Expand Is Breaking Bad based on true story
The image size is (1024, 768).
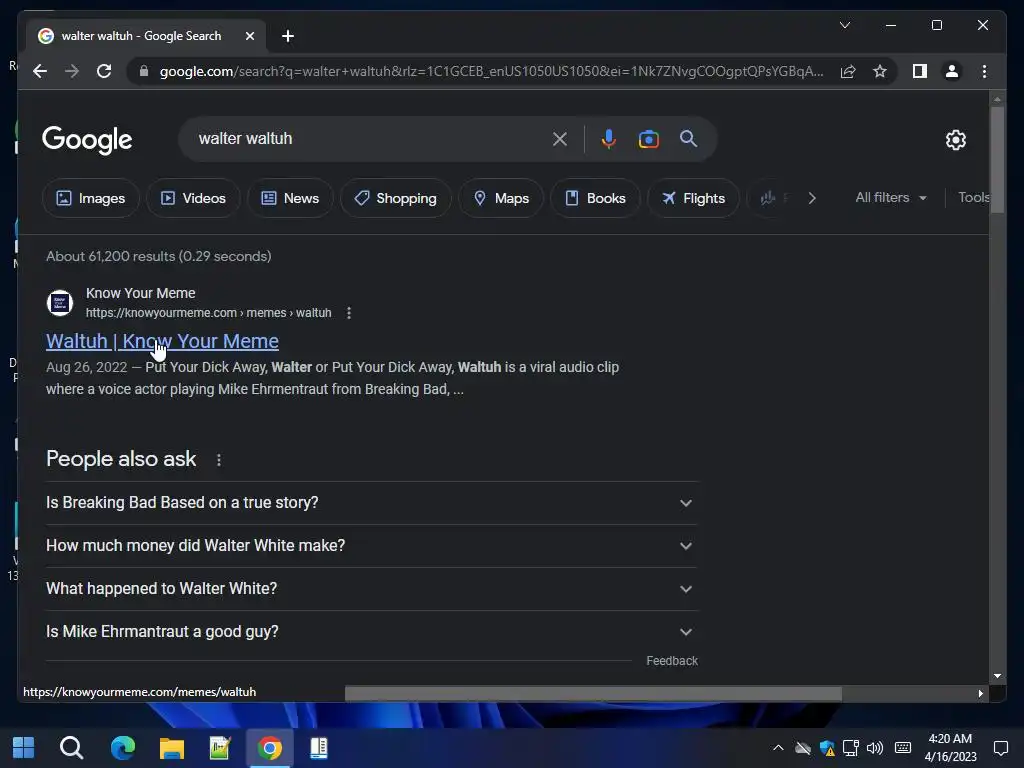(x=372, y=503)
